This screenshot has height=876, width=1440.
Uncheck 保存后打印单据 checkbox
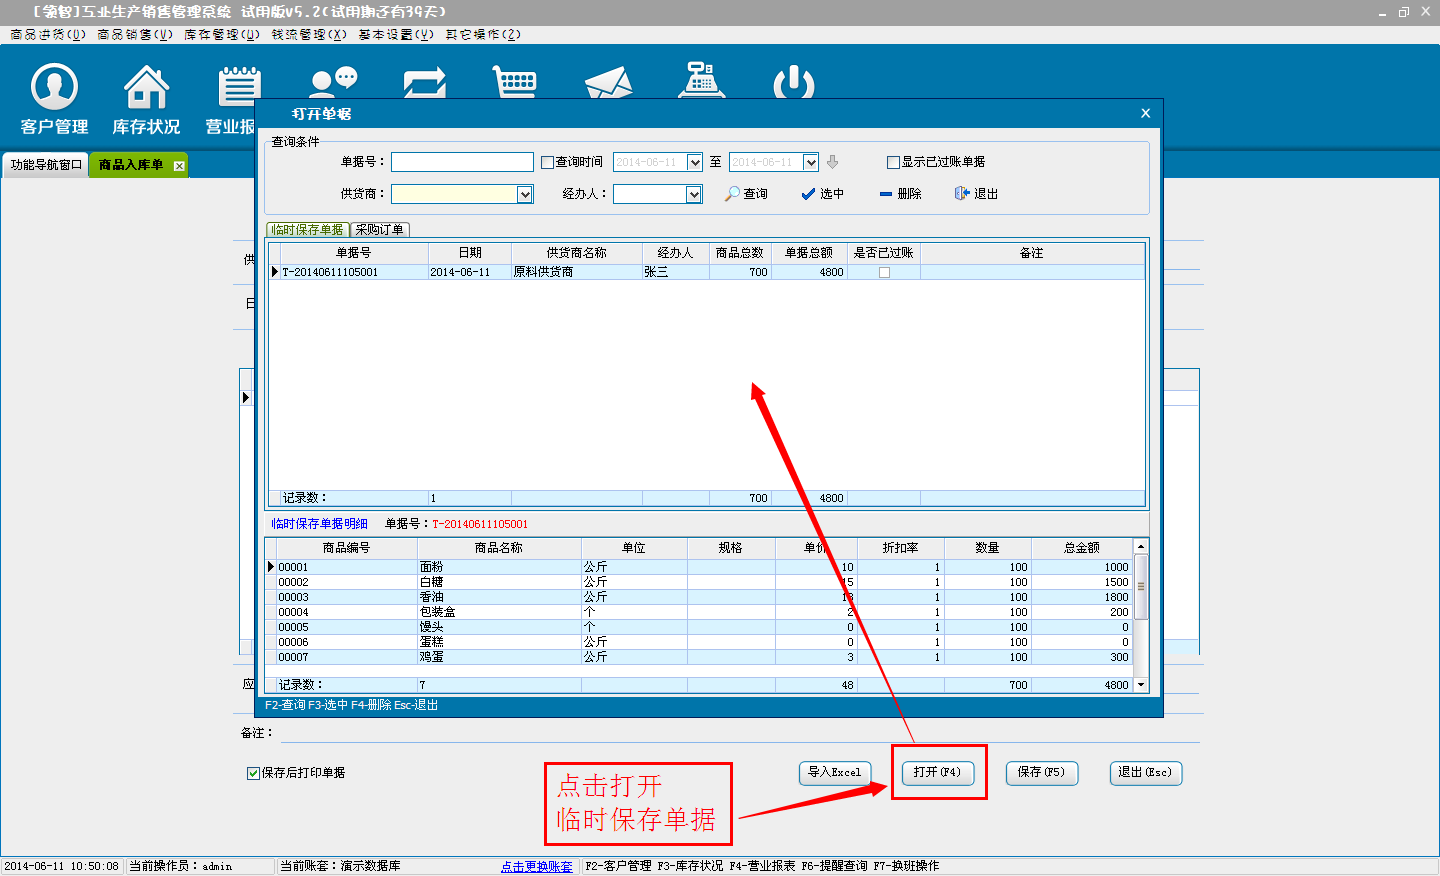[253, 773]
